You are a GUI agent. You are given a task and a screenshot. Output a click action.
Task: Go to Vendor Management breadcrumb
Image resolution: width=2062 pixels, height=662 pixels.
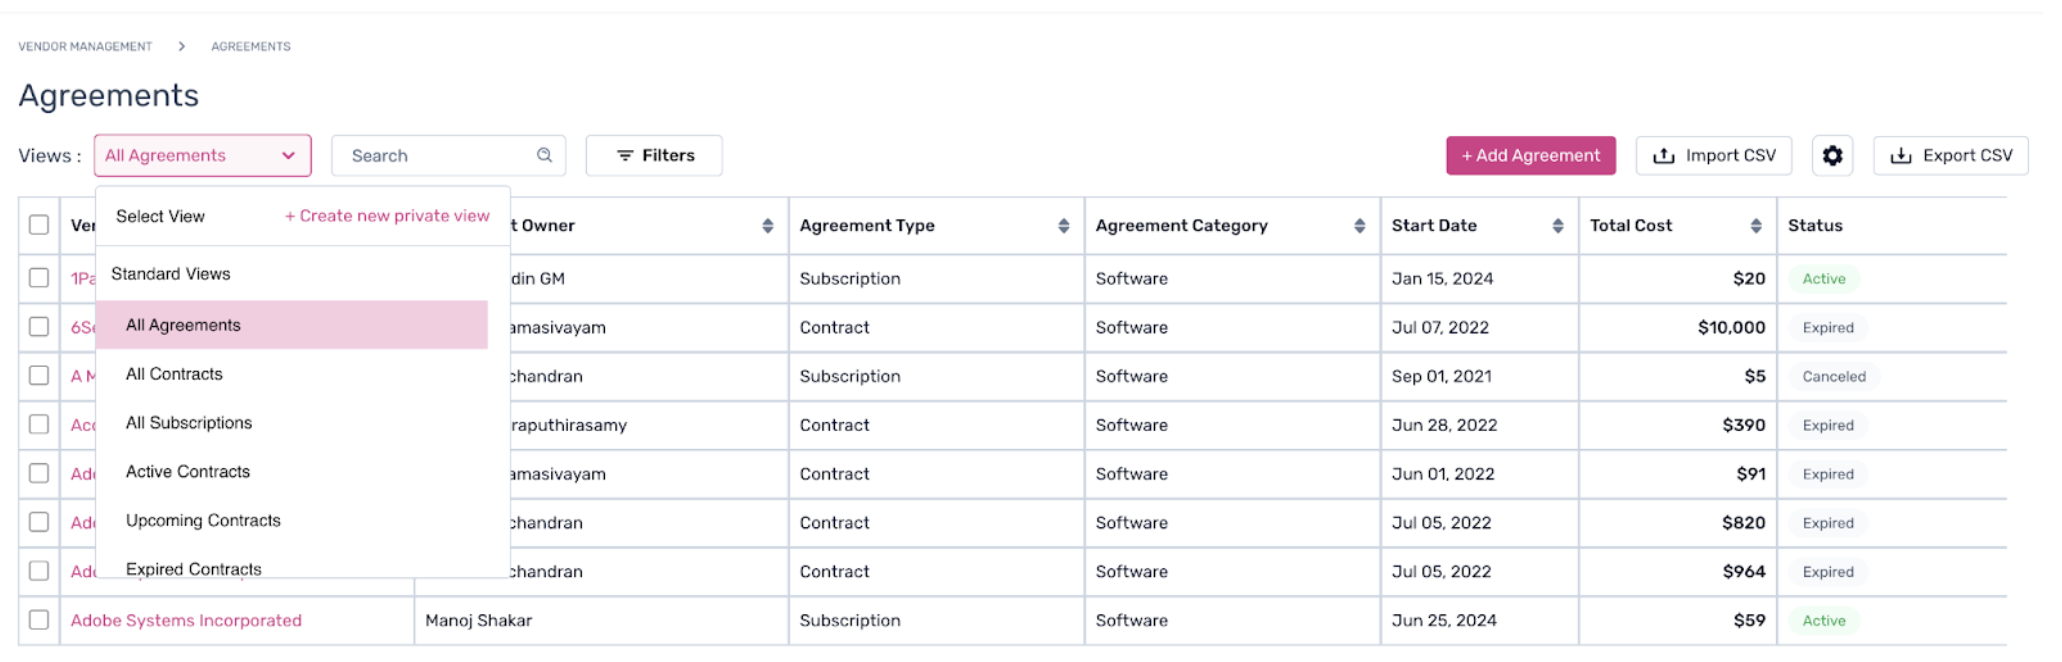pos(85,46)
